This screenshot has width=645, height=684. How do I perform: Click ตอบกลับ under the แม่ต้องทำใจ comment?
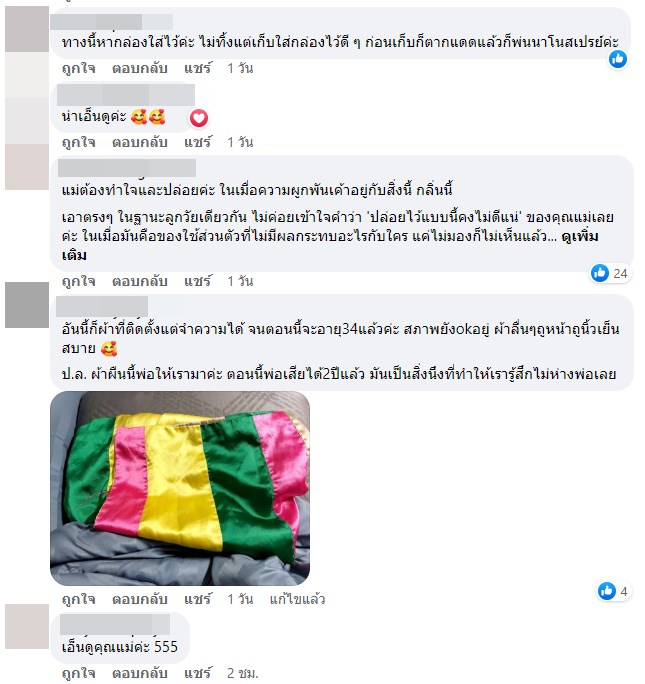point(140,281)
